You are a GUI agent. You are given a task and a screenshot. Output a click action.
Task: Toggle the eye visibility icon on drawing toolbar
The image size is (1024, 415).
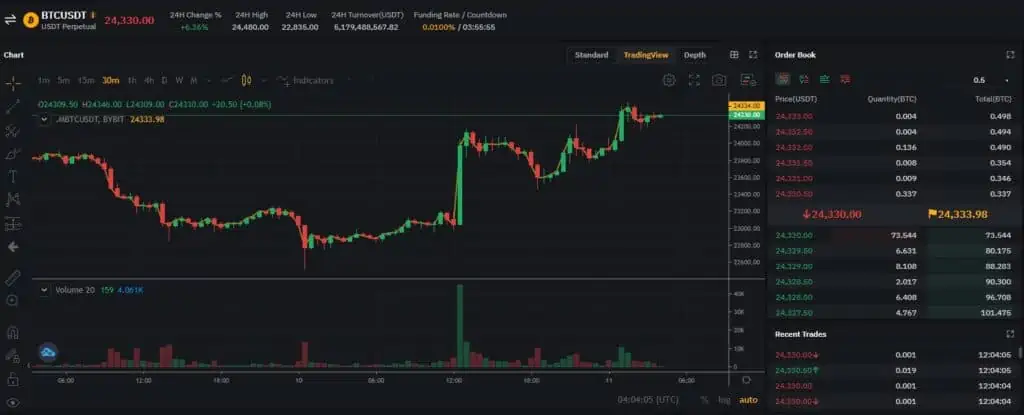coord(13,403)
